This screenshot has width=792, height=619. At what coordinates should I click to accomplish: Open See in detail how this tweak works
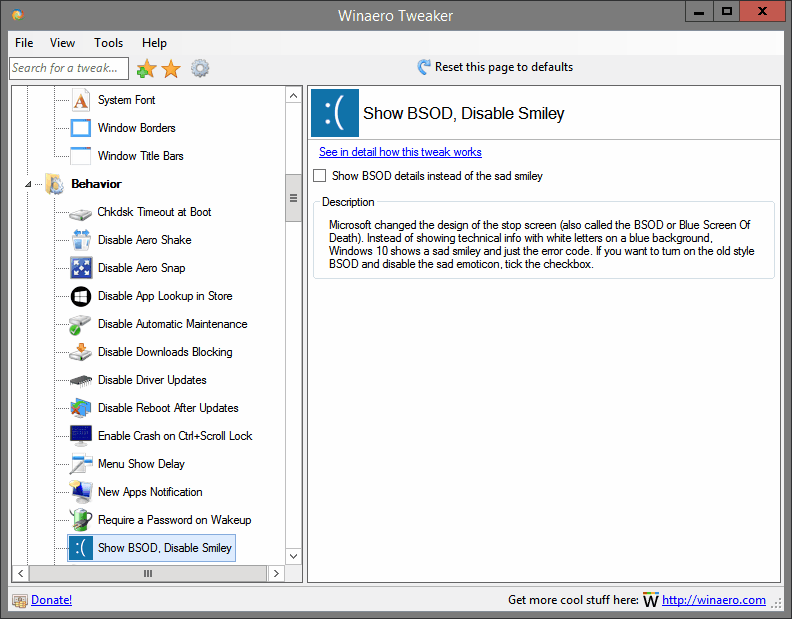400,152
